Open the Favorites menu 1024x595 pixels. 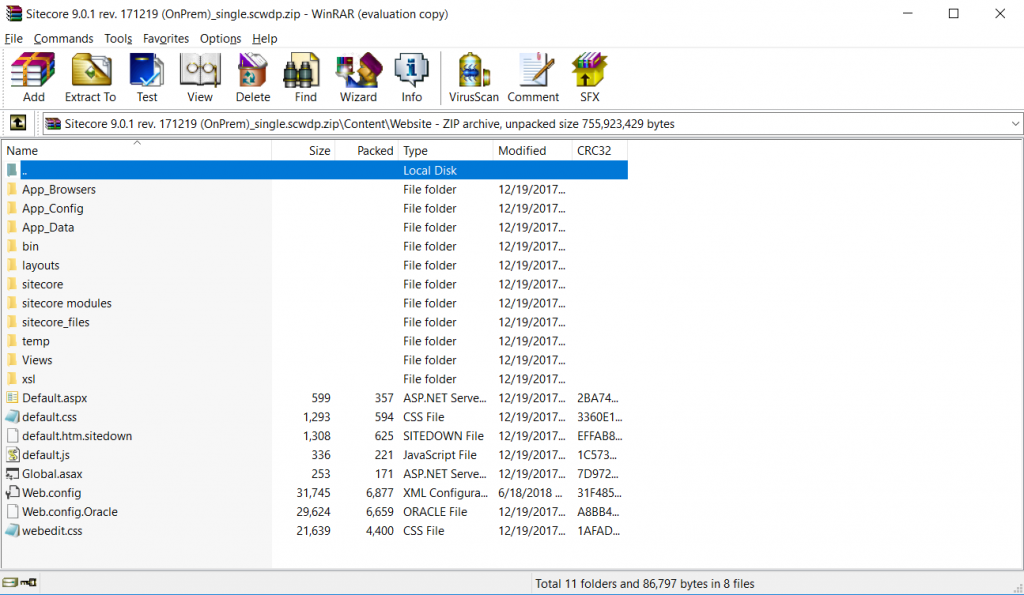click(x=165, y=38)
